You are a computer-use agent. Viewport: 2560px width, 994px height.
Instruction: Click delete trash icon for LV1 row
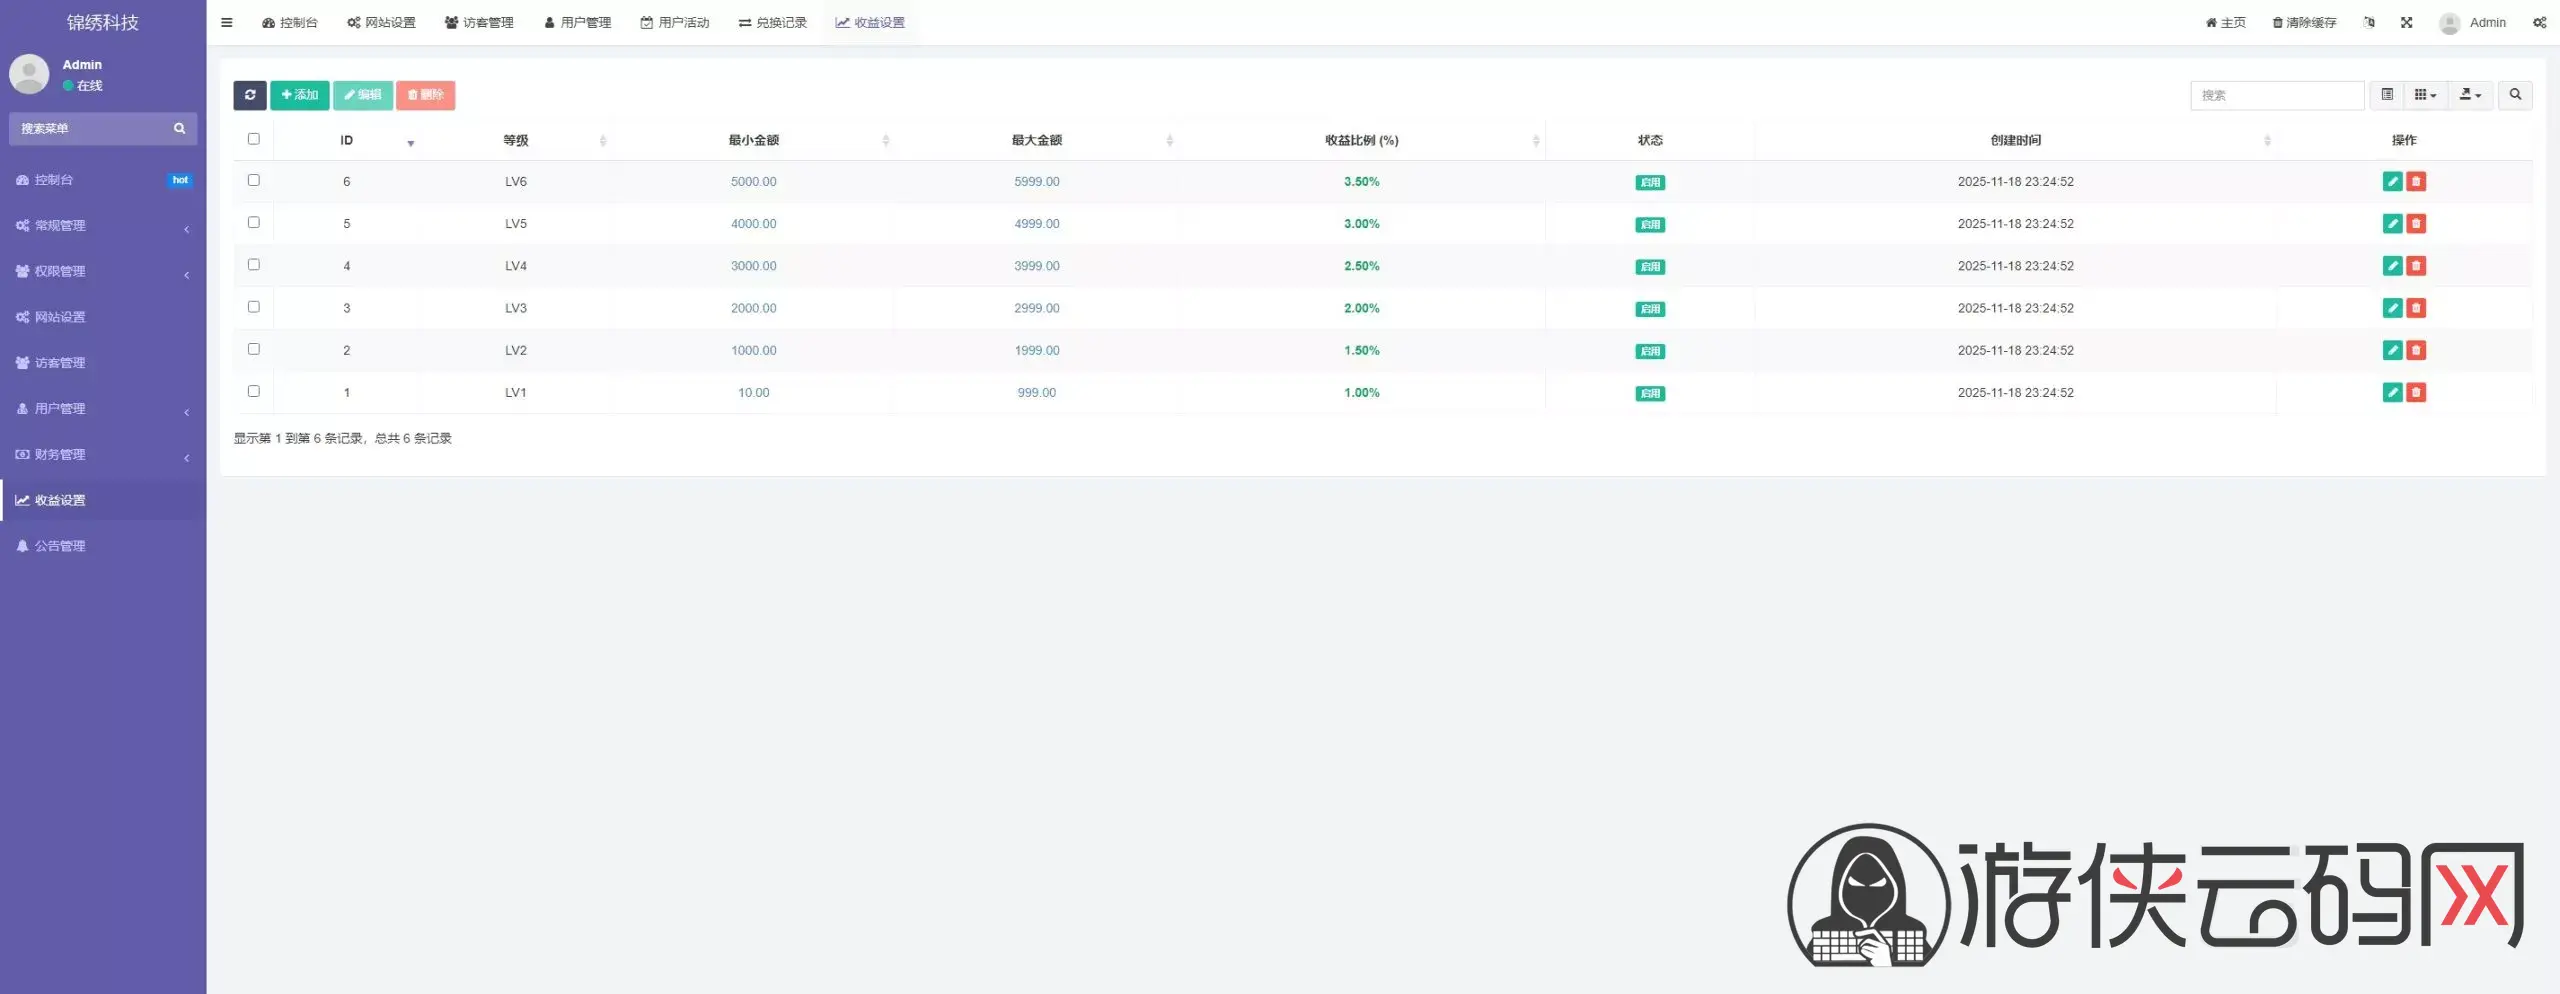(x=2416, y=393)
